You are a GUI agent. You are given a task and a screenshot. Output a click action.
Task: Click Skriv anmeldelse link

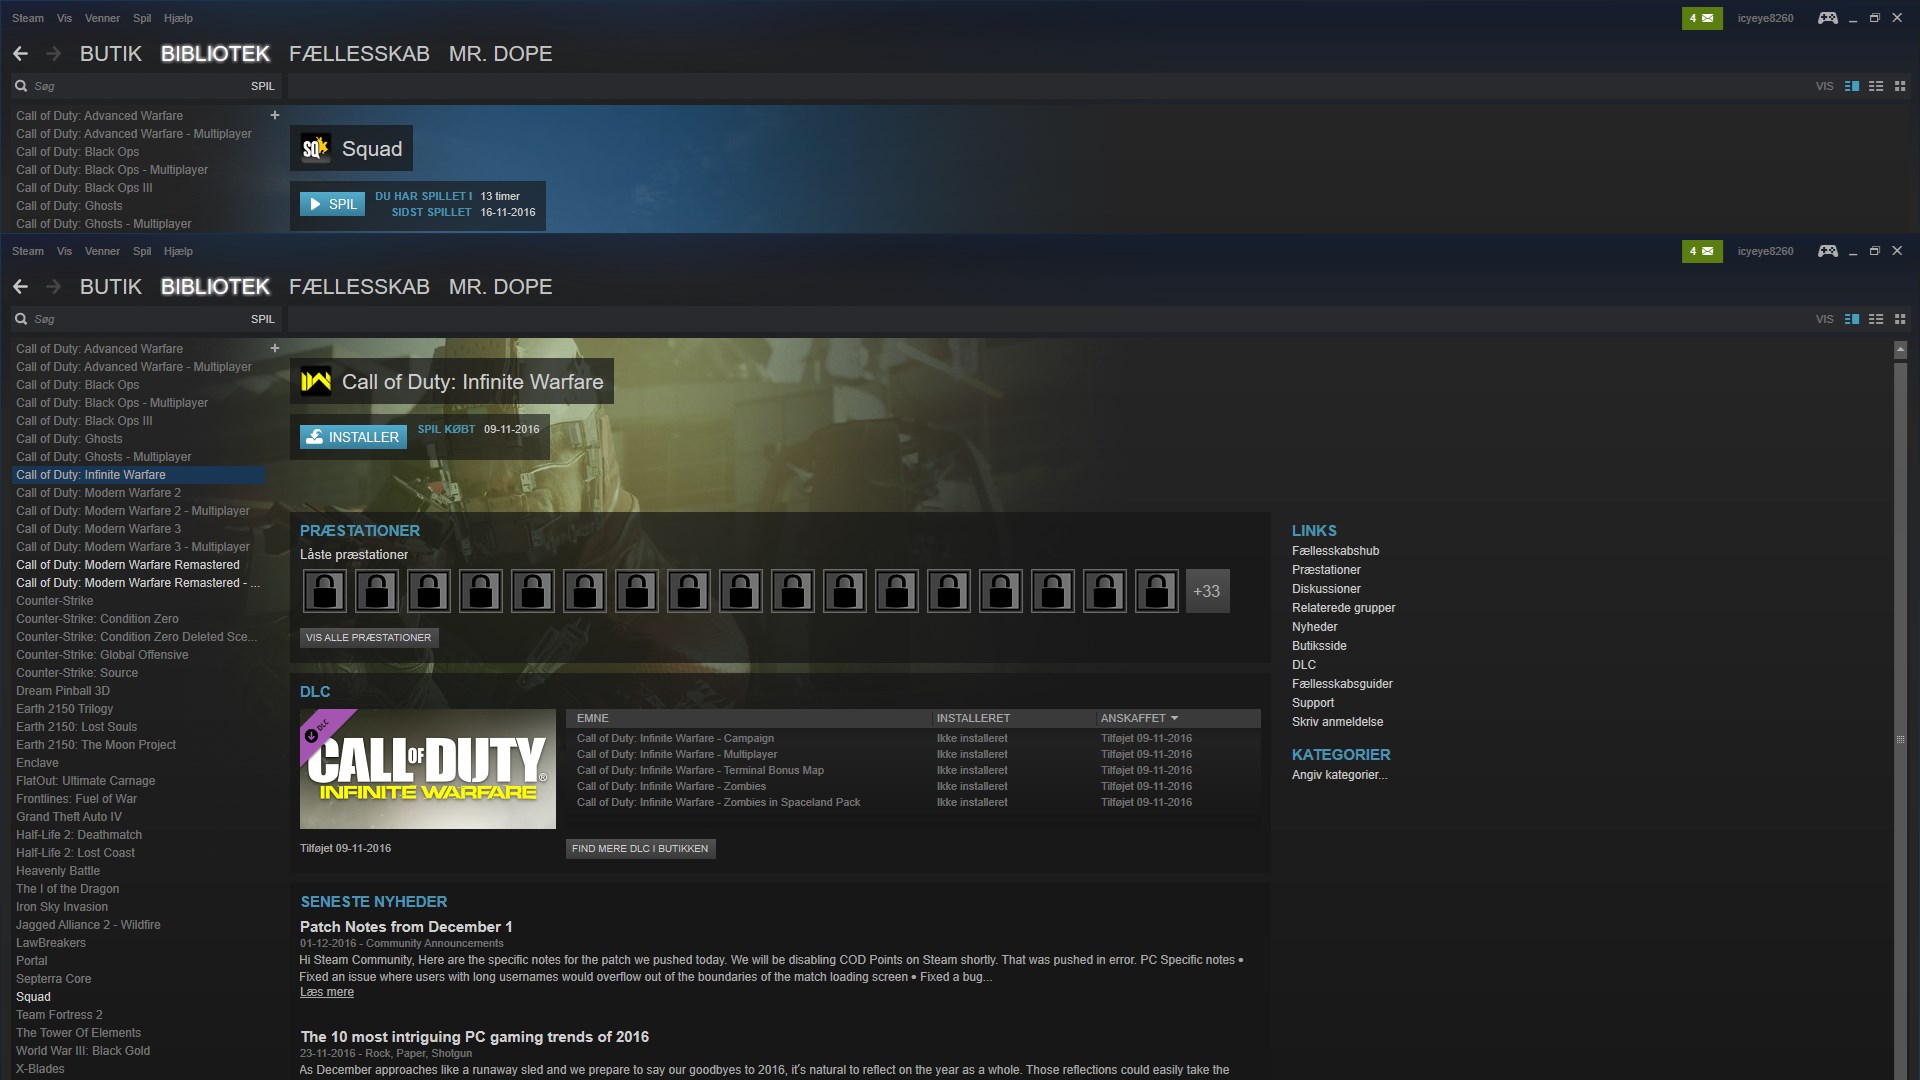pyautogui.click(x=1337, y=722)
